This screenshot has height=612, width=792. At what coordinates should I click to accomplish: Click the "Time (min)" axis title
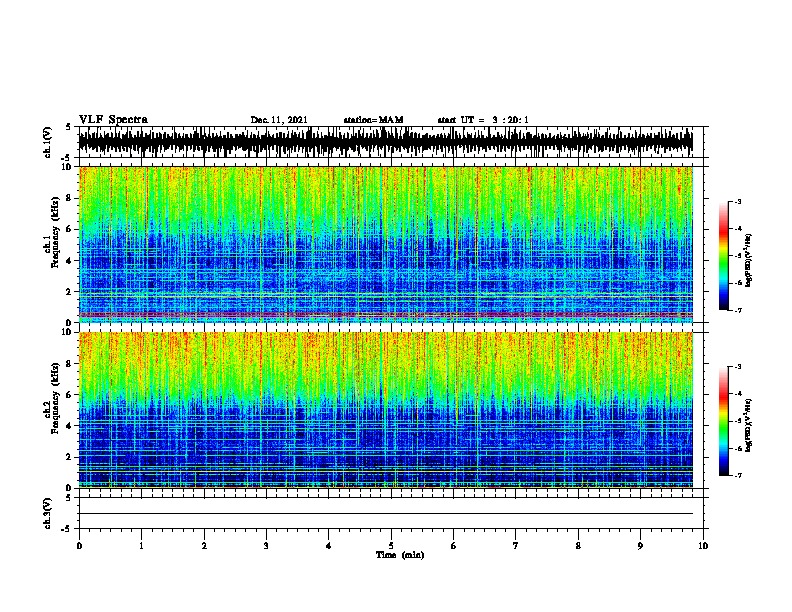400,555
